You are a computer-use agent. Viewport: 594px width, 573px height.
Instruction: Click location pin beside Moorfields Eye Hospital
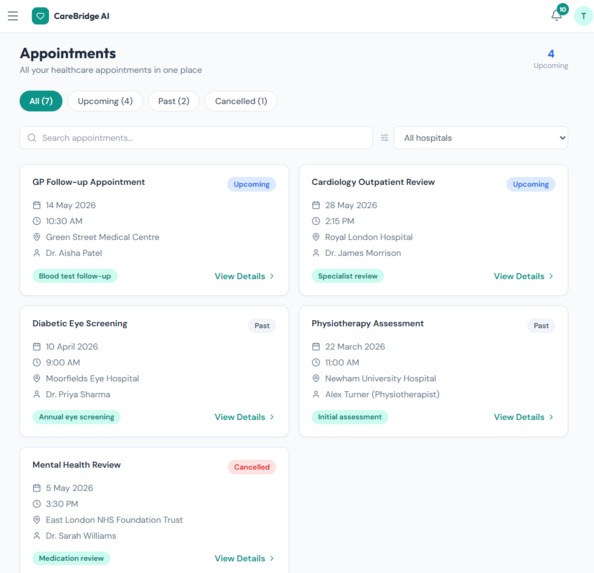(x=37, y=378)
